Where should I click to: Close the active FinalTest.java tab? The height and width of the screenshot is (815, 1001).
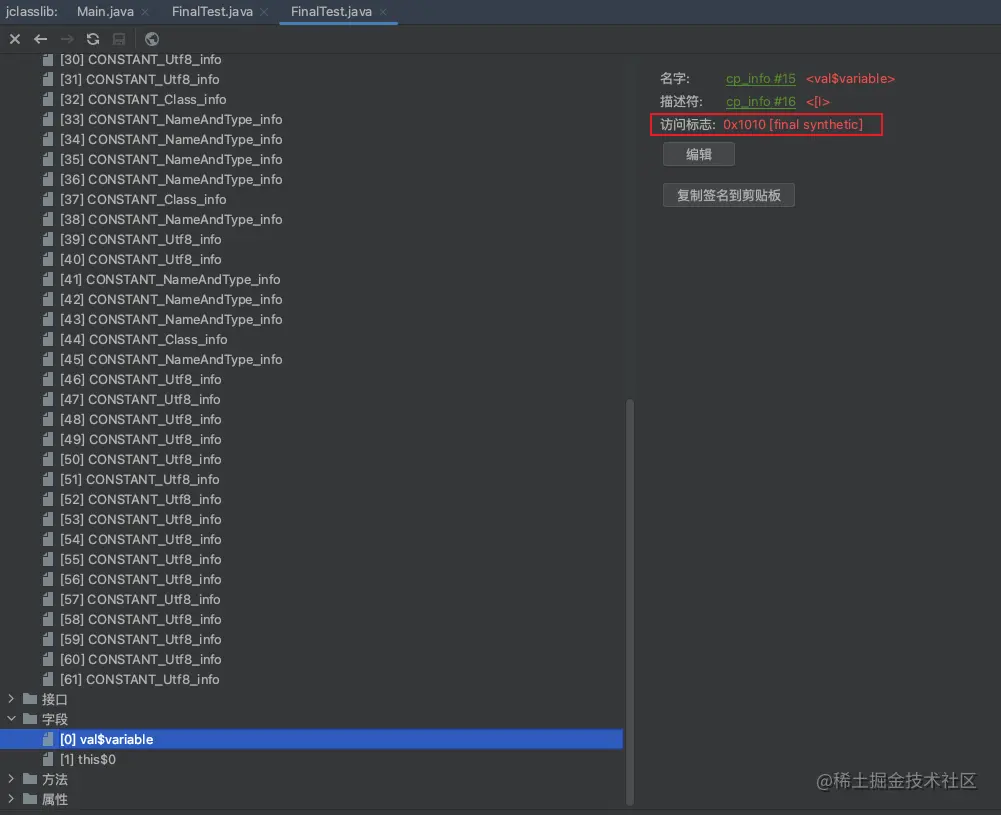383,12
